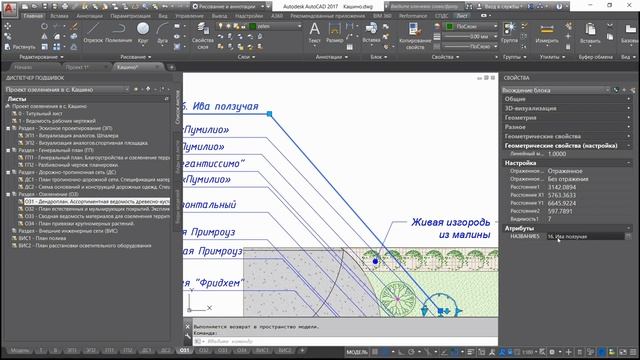This screenshot has width=640, height=360.
Task: Toggle annotation visibility icon in status bar
Action: click(502, 351)
